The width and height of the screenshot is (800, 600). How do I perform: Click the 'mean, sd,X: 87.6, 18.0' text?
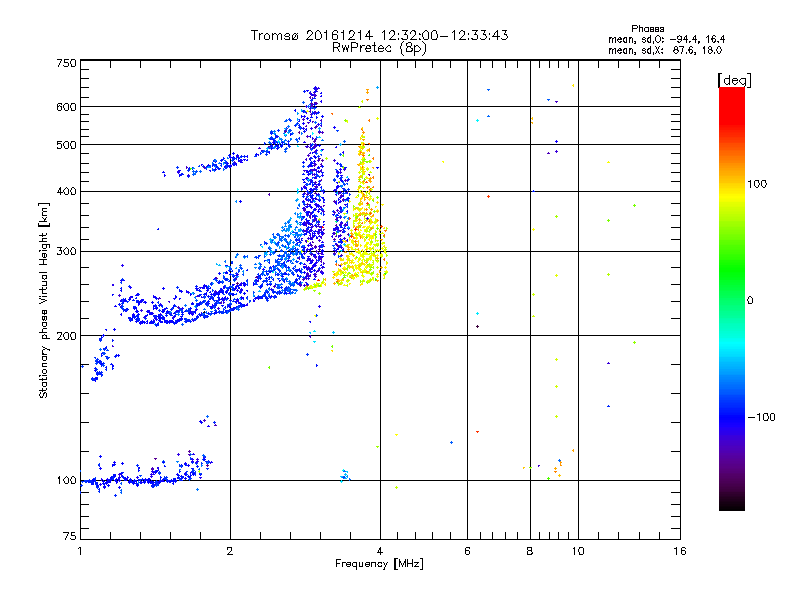(x=665, y=50)
